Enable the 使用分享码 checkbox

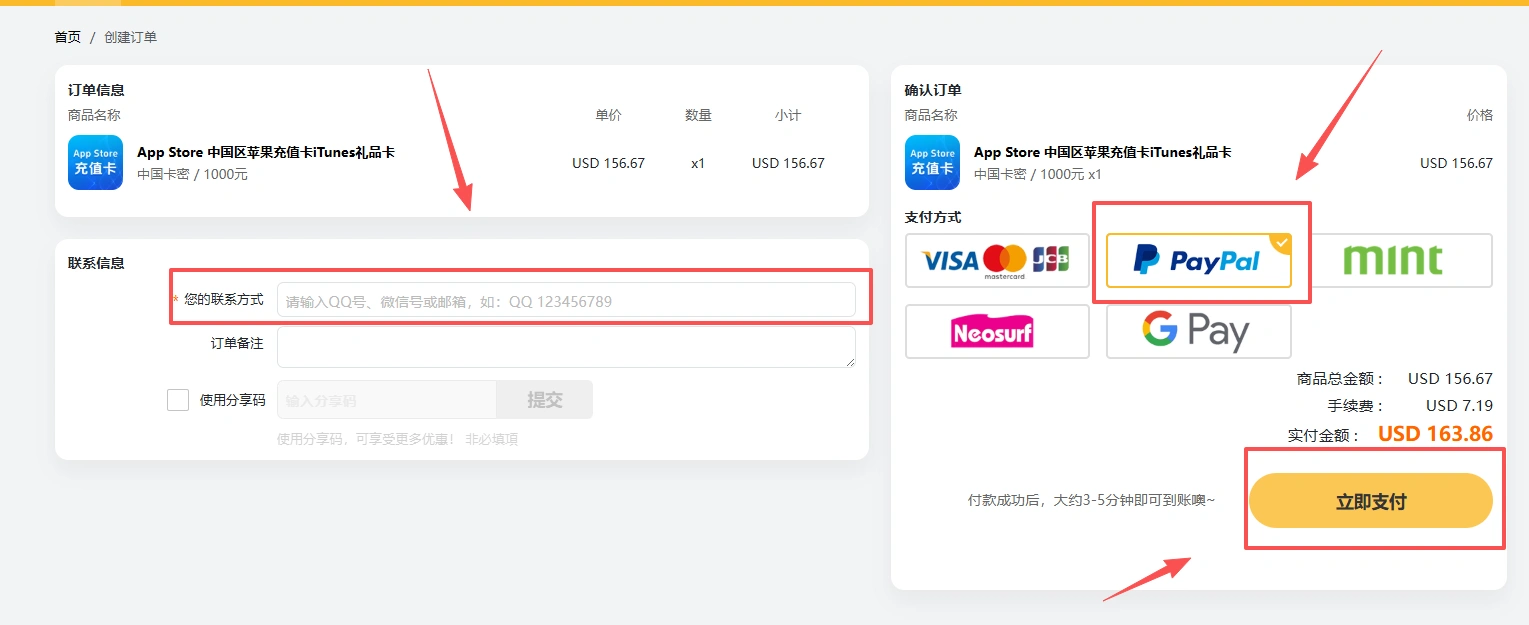(x=178, y=400)
